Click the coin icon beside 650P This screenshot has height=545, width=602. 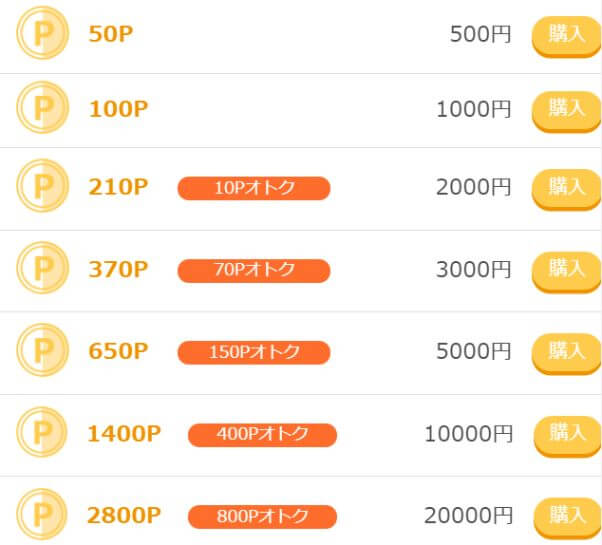click(x=42, y=351)
